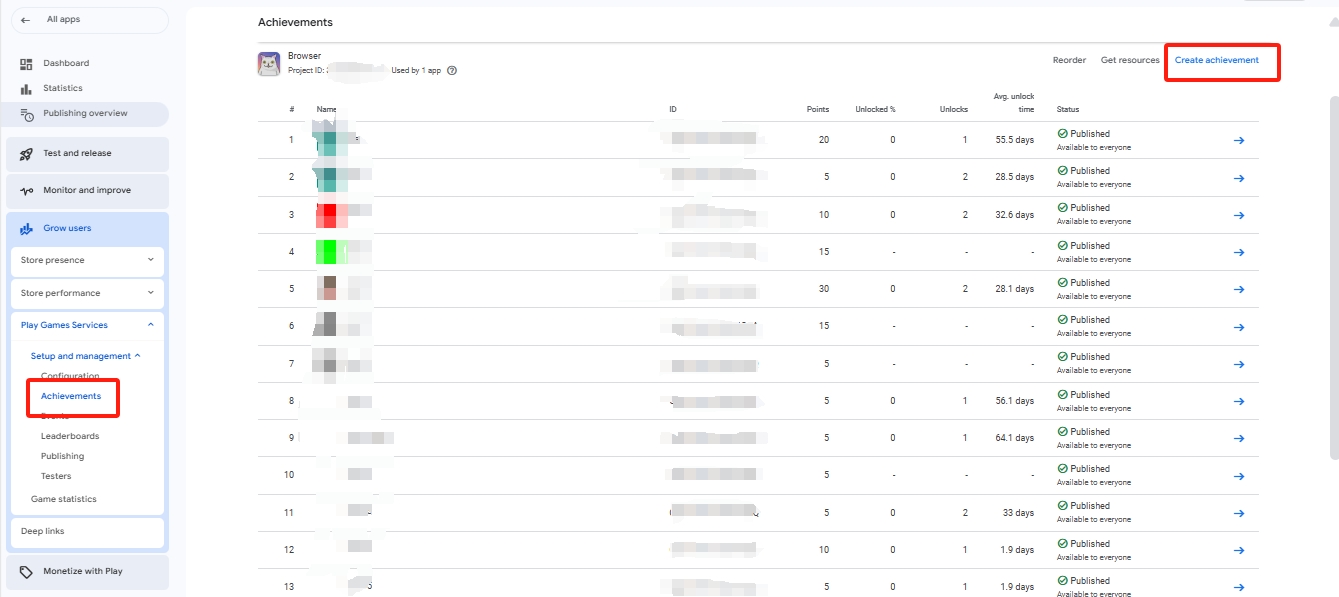Click 32.6 days cell
This screenshot has height=597, width=1339.
(1014, 215)
